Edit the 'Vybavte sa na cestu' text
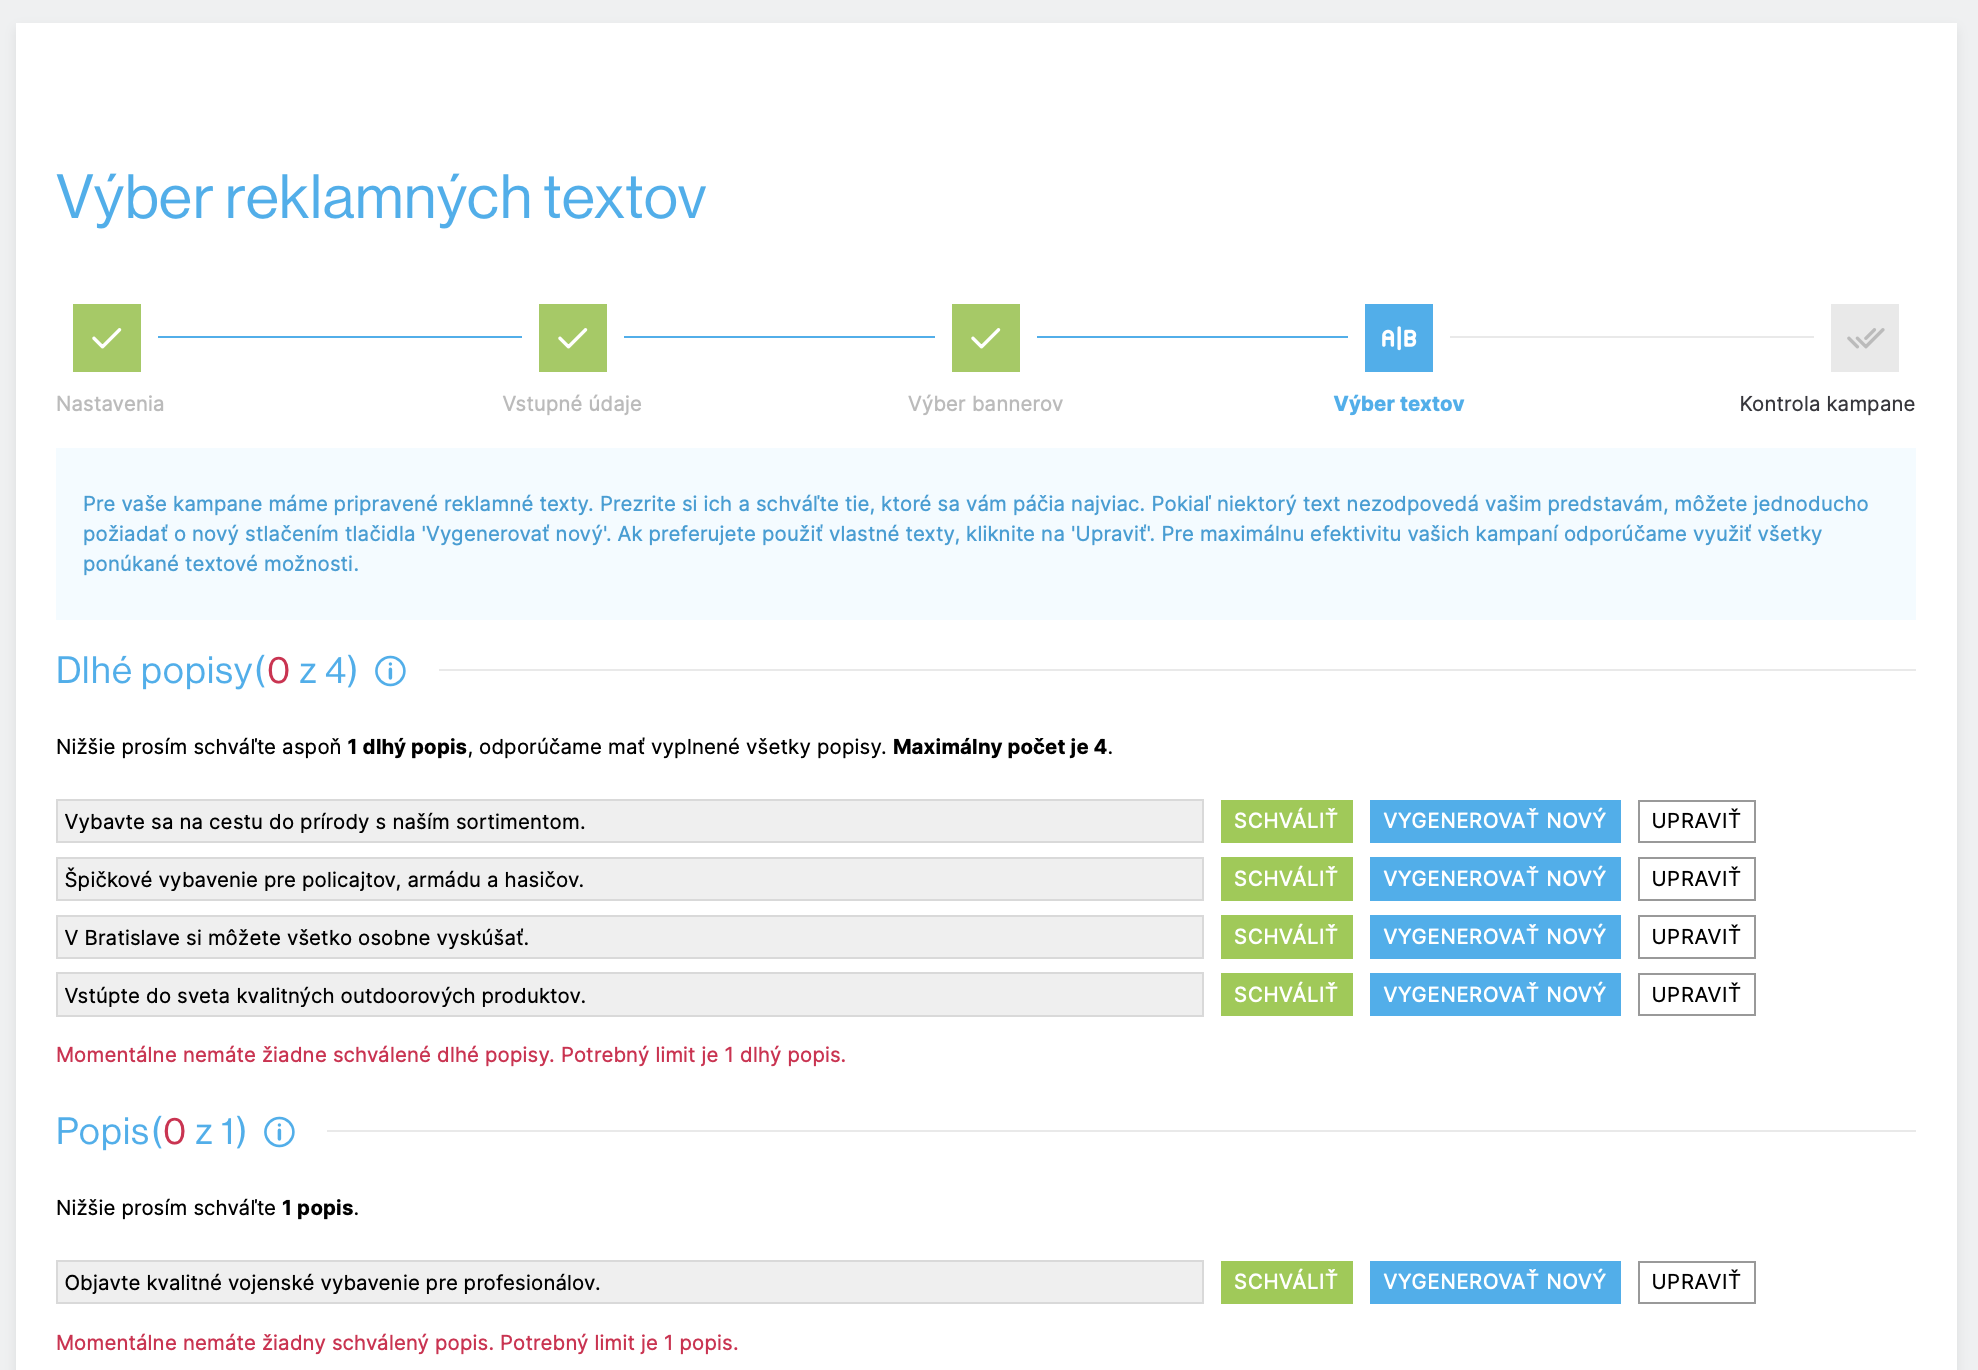The image size is (1978, 1370). (x=1696, y=821)
